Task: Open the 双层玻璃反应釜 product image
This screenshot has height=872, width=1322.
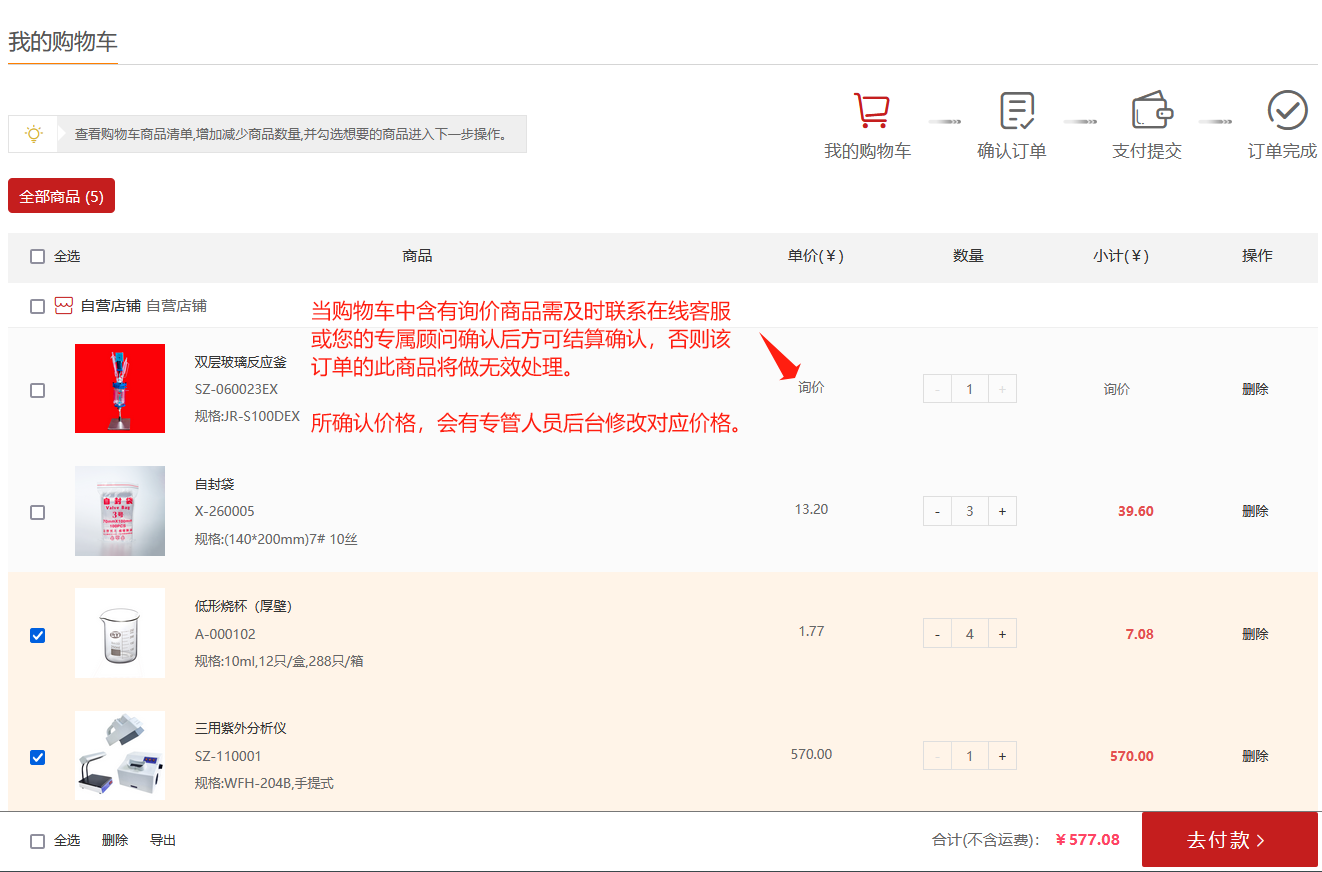Action: (x=120, y=388)
